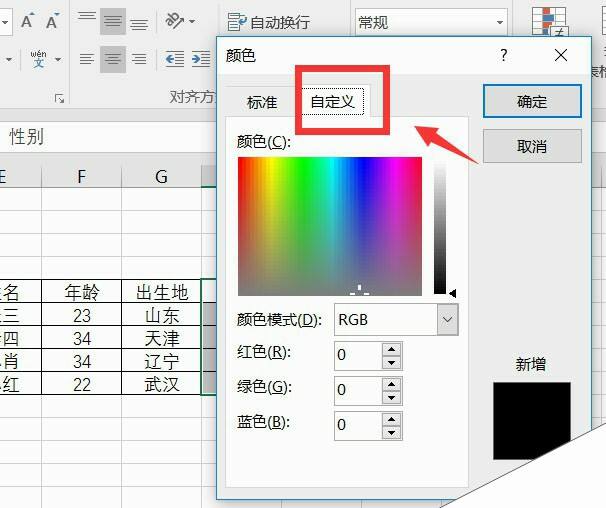Click the 红色(R) value field
The width and height of the screenshot is (606, 508).
358,355
